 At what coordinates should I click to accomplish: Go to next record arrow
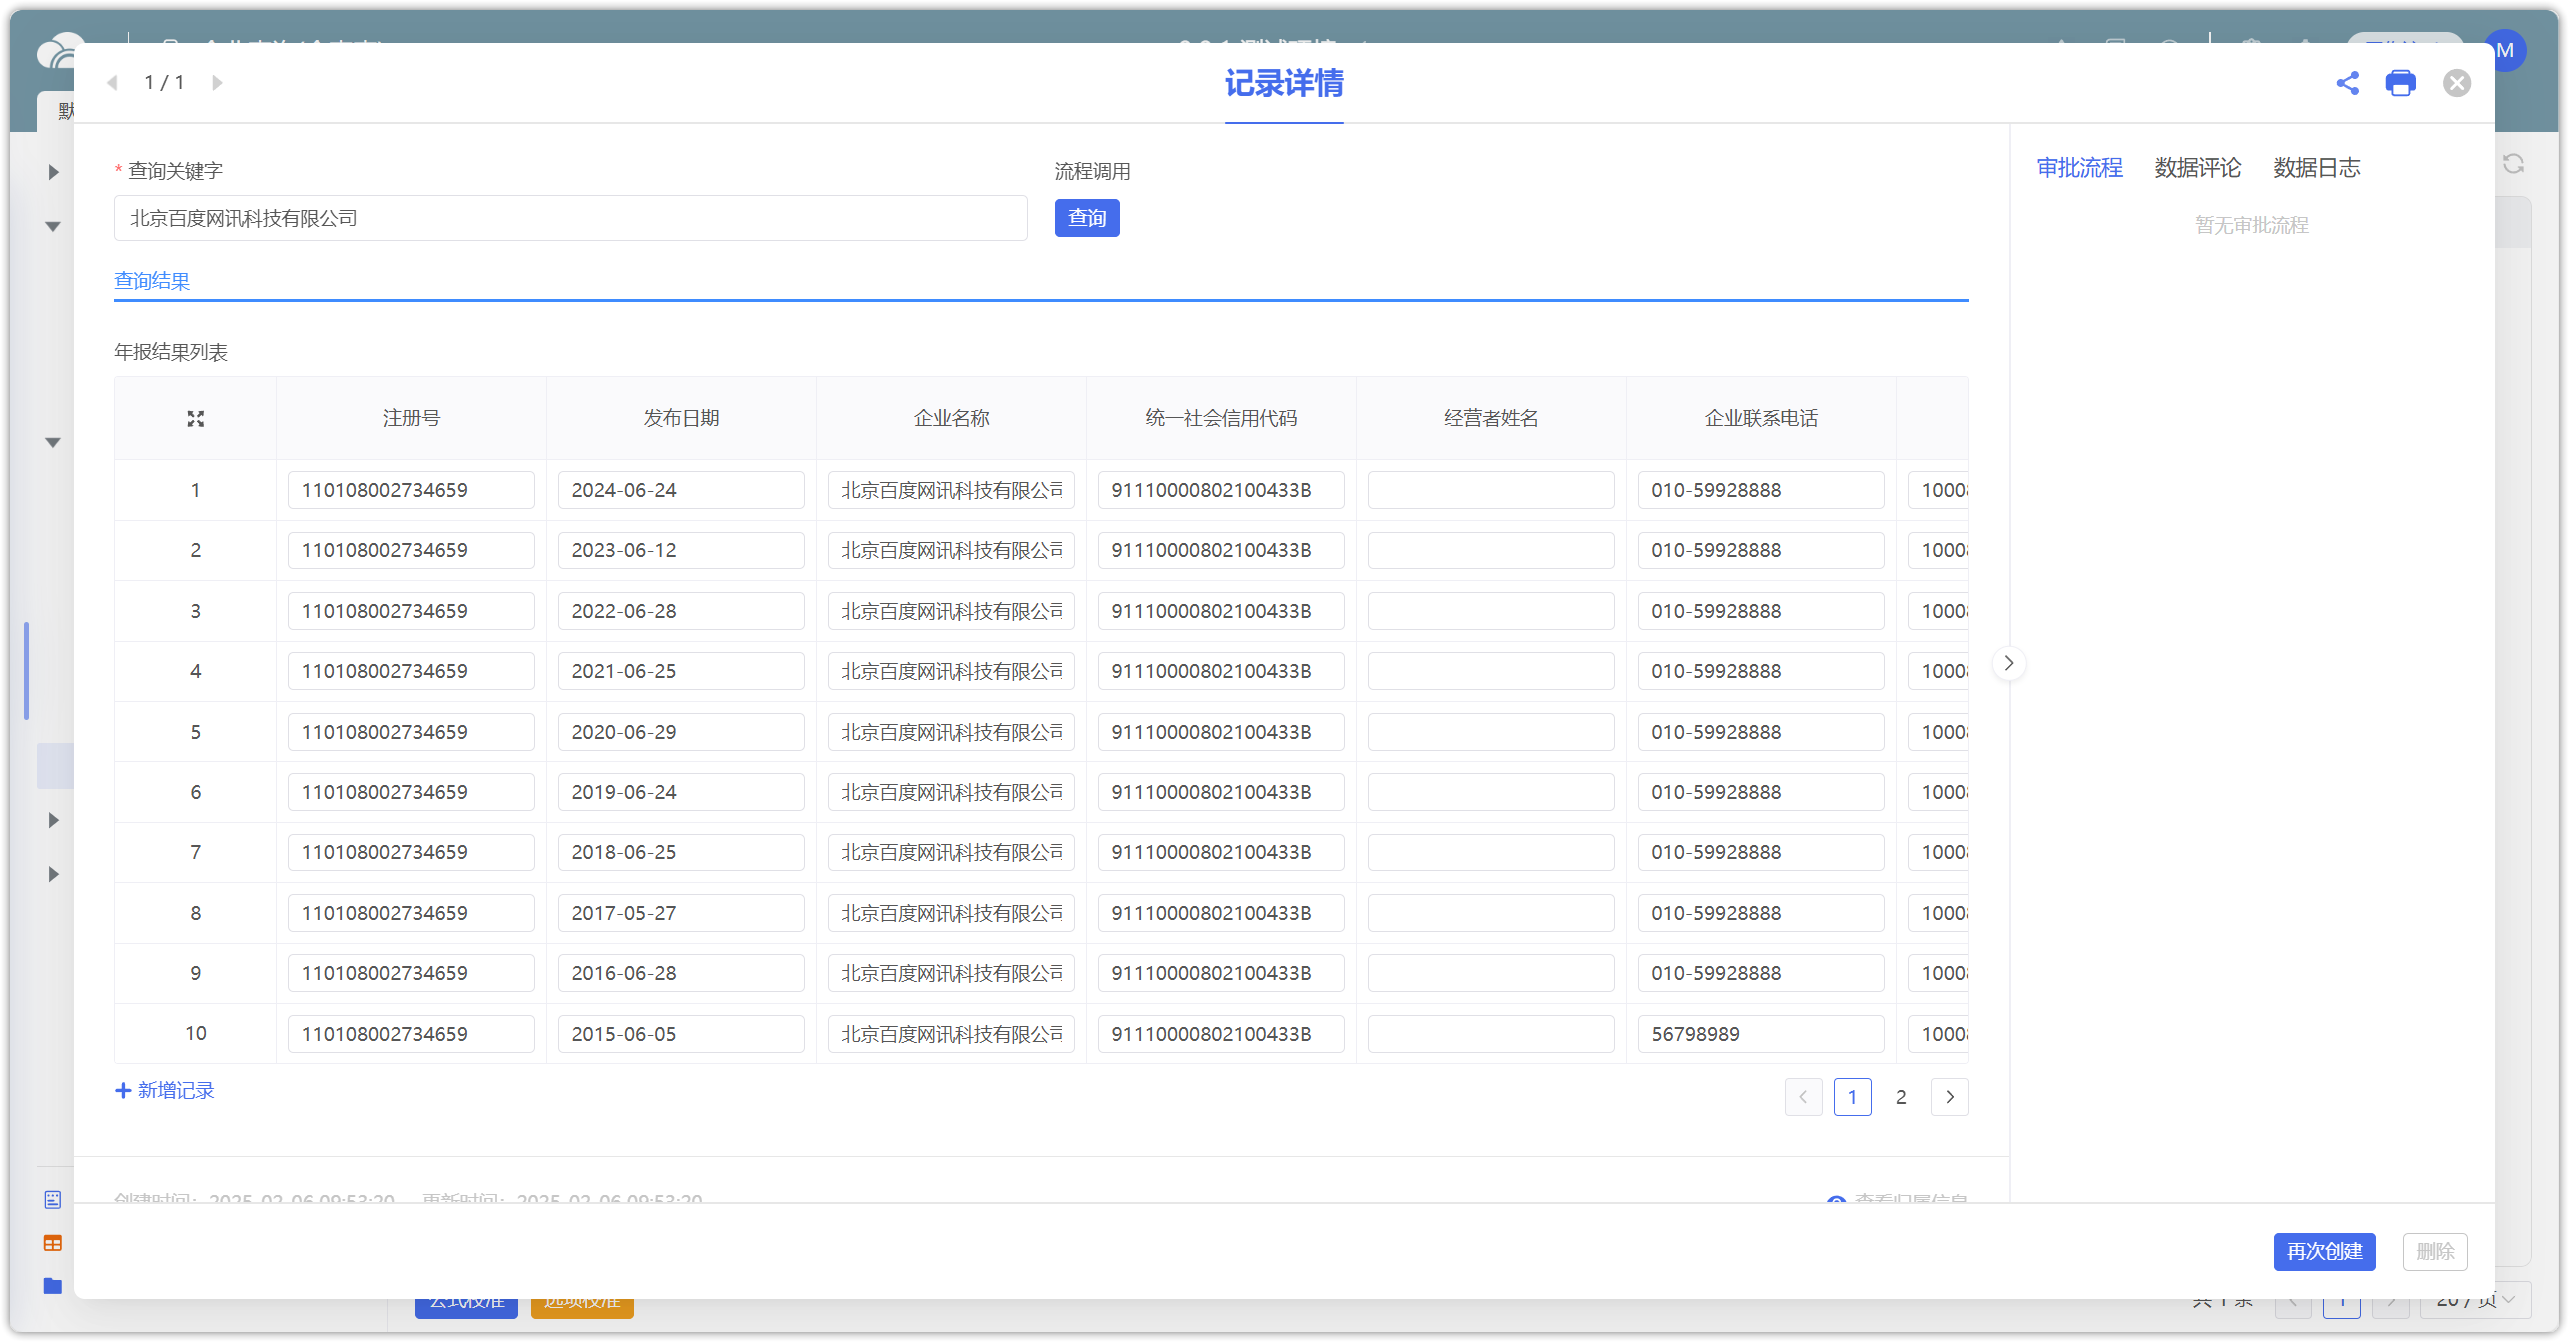pyautogui.click(x=217, y=83)
